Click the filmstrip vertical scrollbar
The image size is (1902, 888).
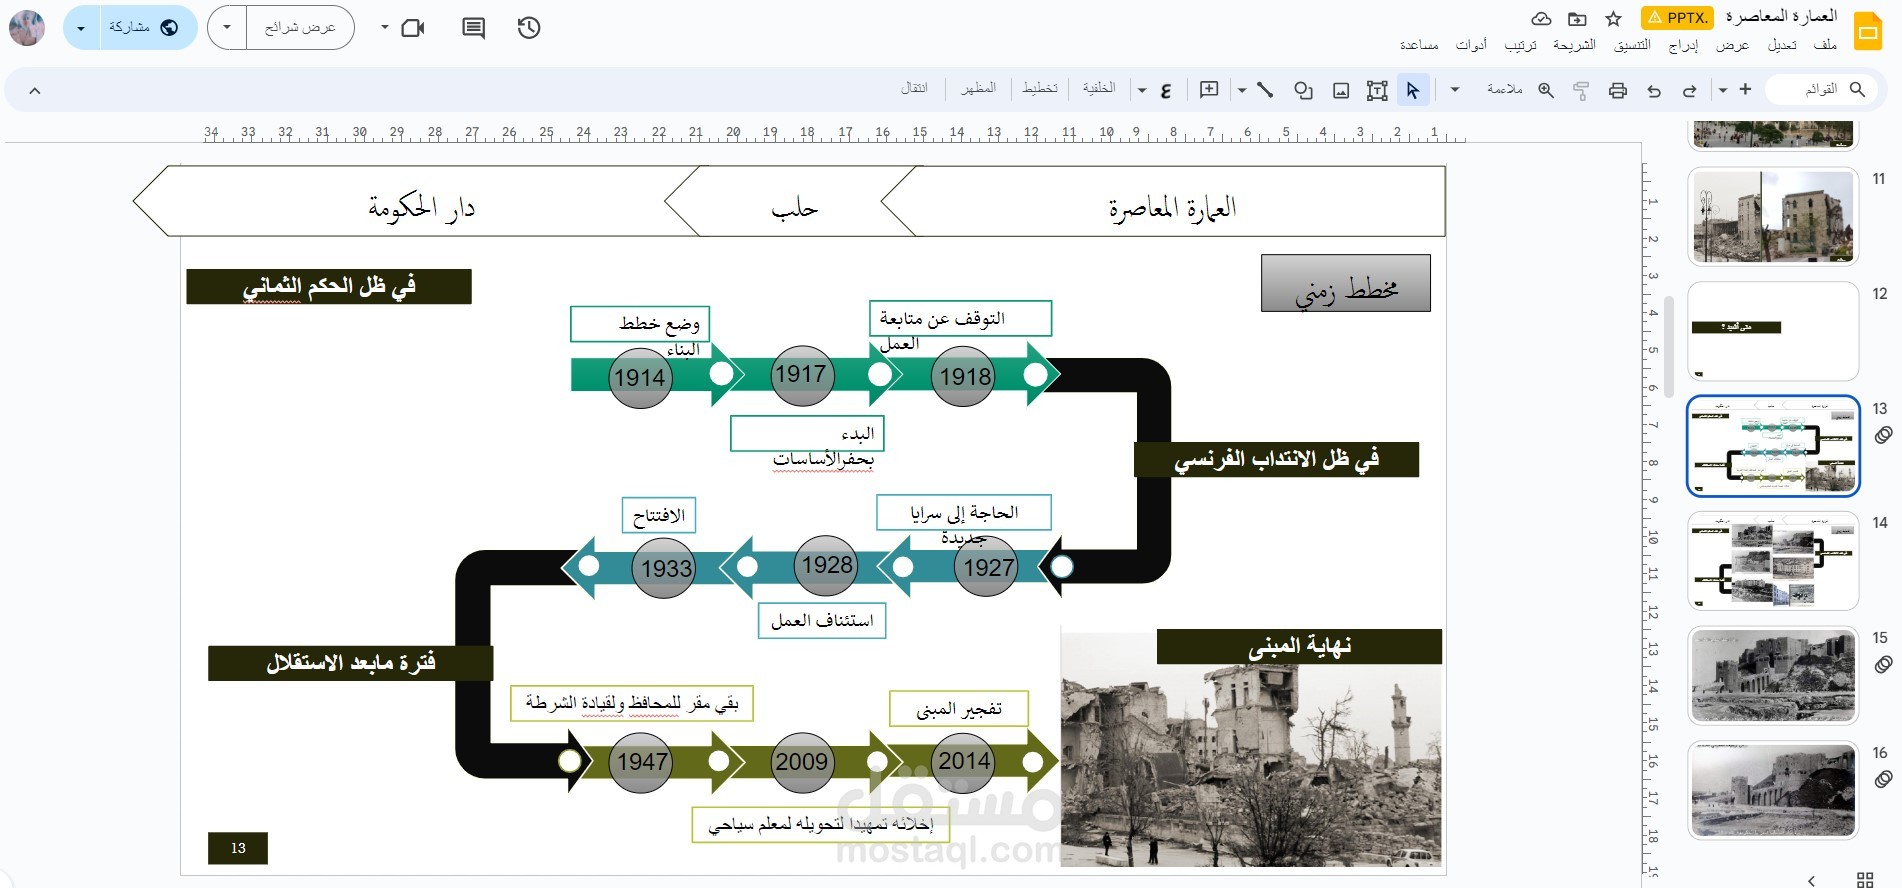click(x=1669, y=346)
